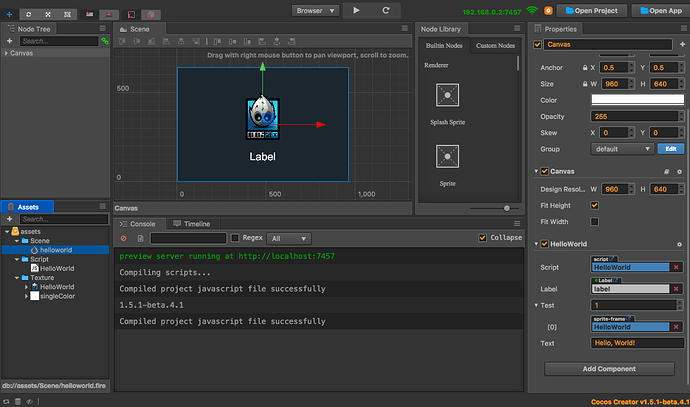This screenshot has height=407, width=690.
Task: Click the Open Project button
Action: pos(591,10)
